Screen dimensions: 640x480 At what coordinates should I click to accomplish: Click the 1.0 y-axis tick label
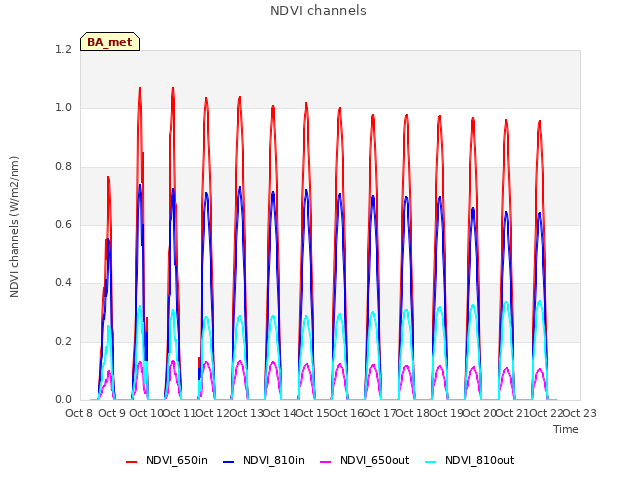point(63,108)
